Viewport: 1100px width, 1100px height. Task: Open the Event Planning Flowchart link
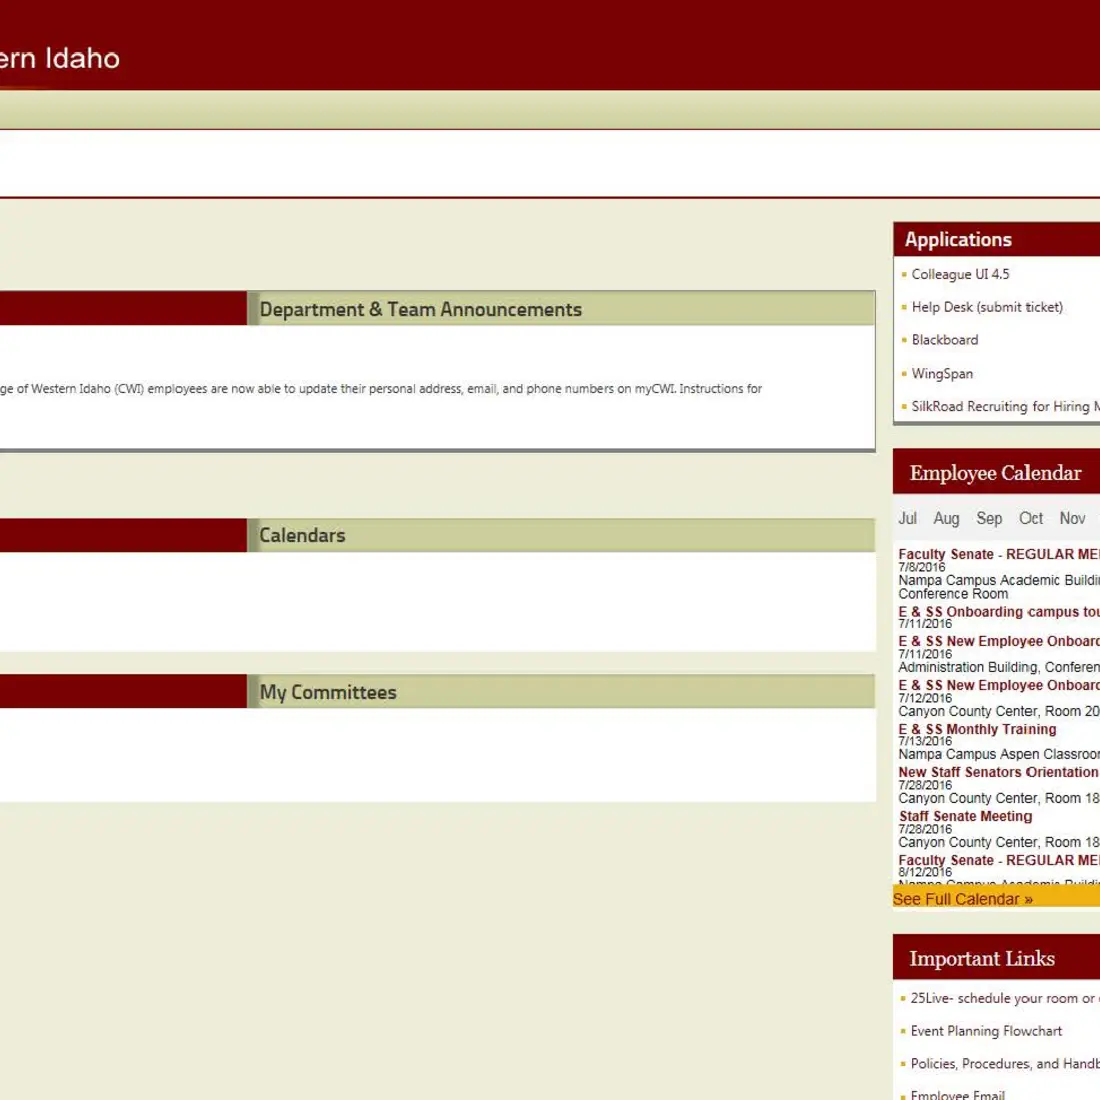pyautogui.click(x=986, y=1031)
